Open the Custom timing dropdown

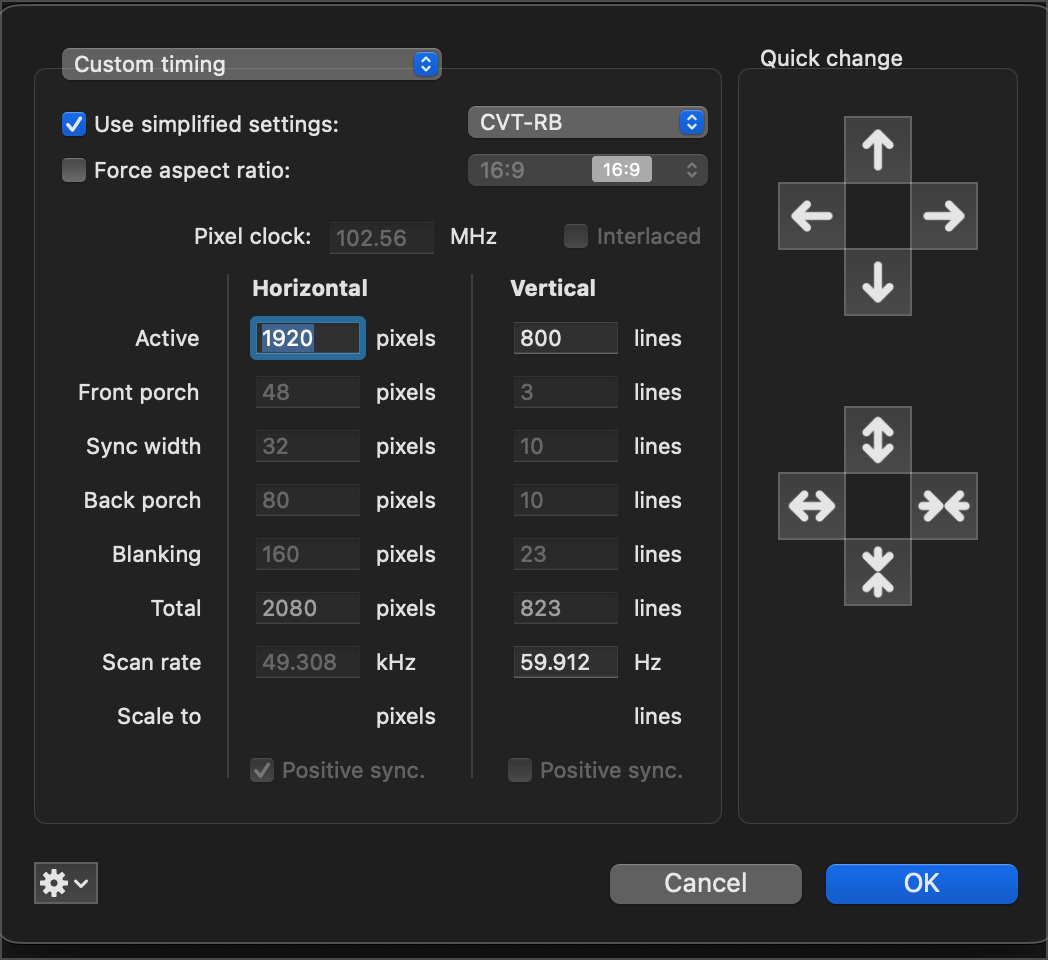[251, 64]
